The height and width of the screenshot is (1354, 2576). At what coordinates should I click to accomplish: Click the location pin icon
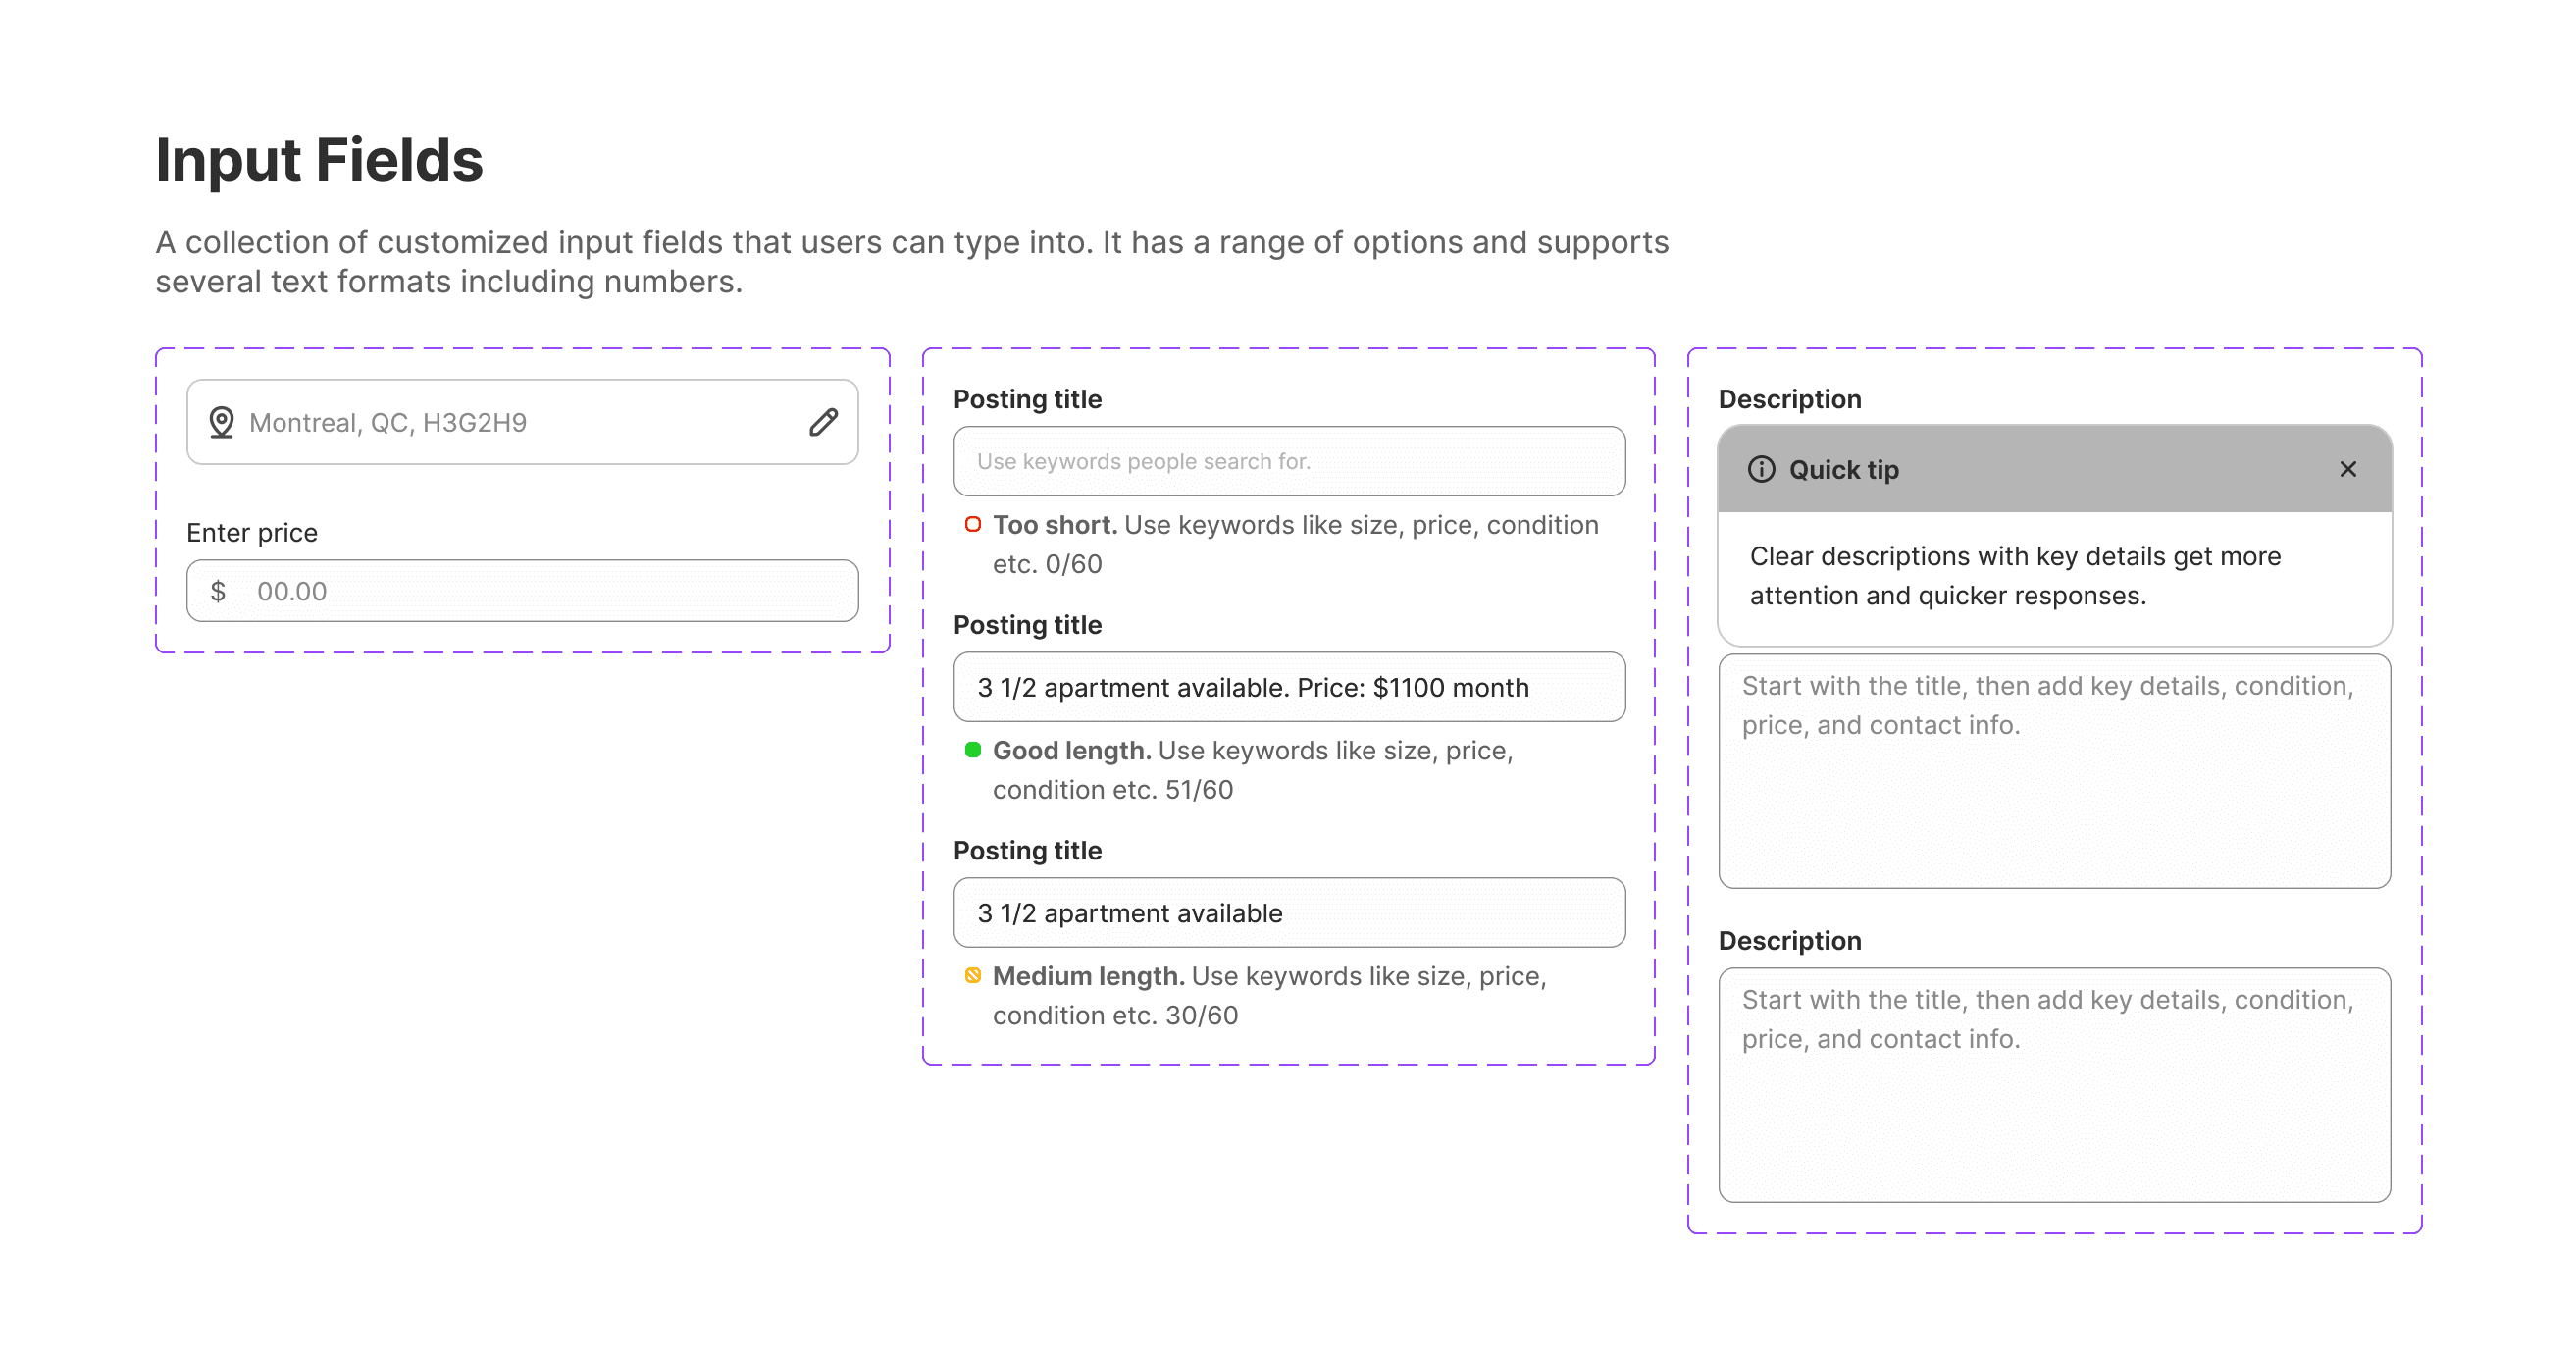221,422
